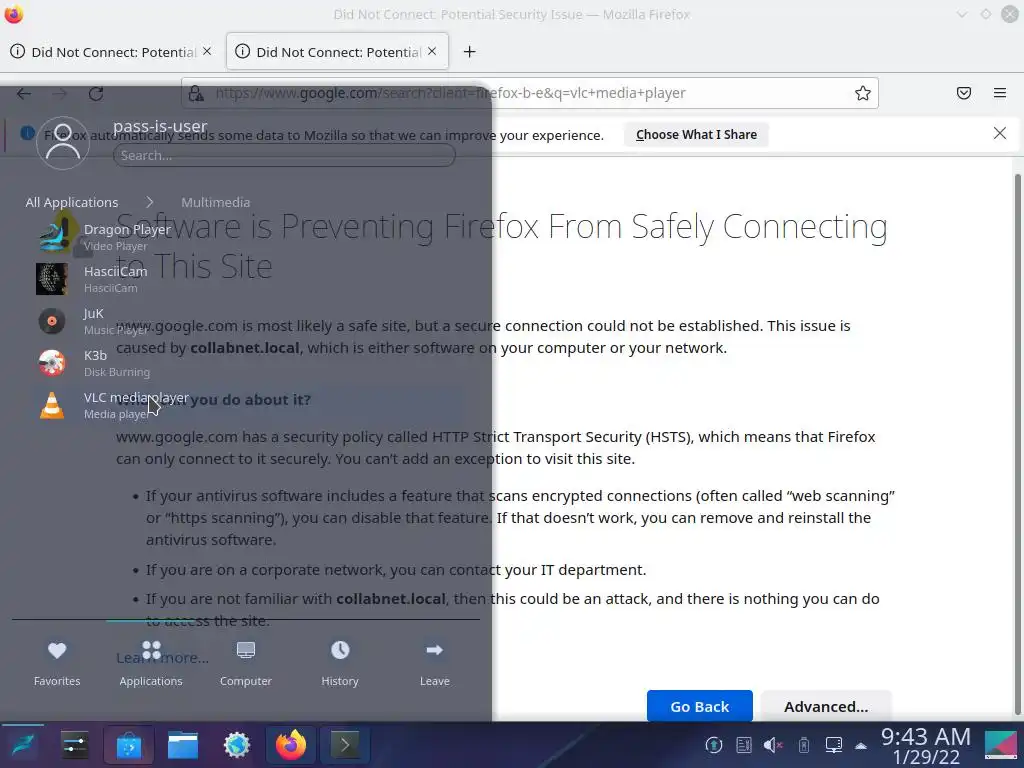Open the battery tray icon
Viewport: 1024px width, 768px height.
pyautogui.click(x=804, y=745)
